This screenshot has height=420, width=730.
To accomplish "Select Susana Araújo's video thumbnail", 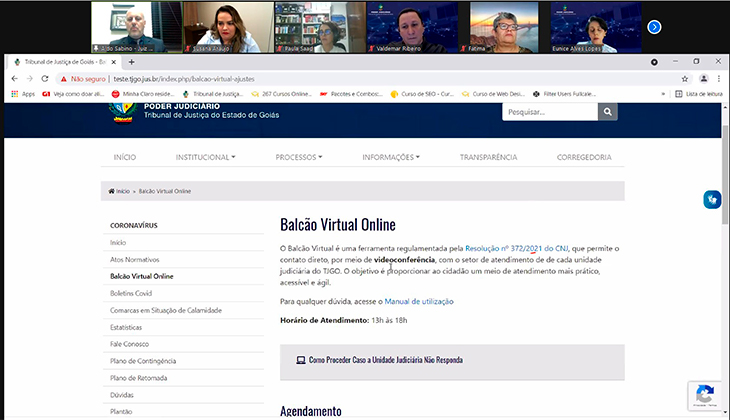I will tap(229, 27).
